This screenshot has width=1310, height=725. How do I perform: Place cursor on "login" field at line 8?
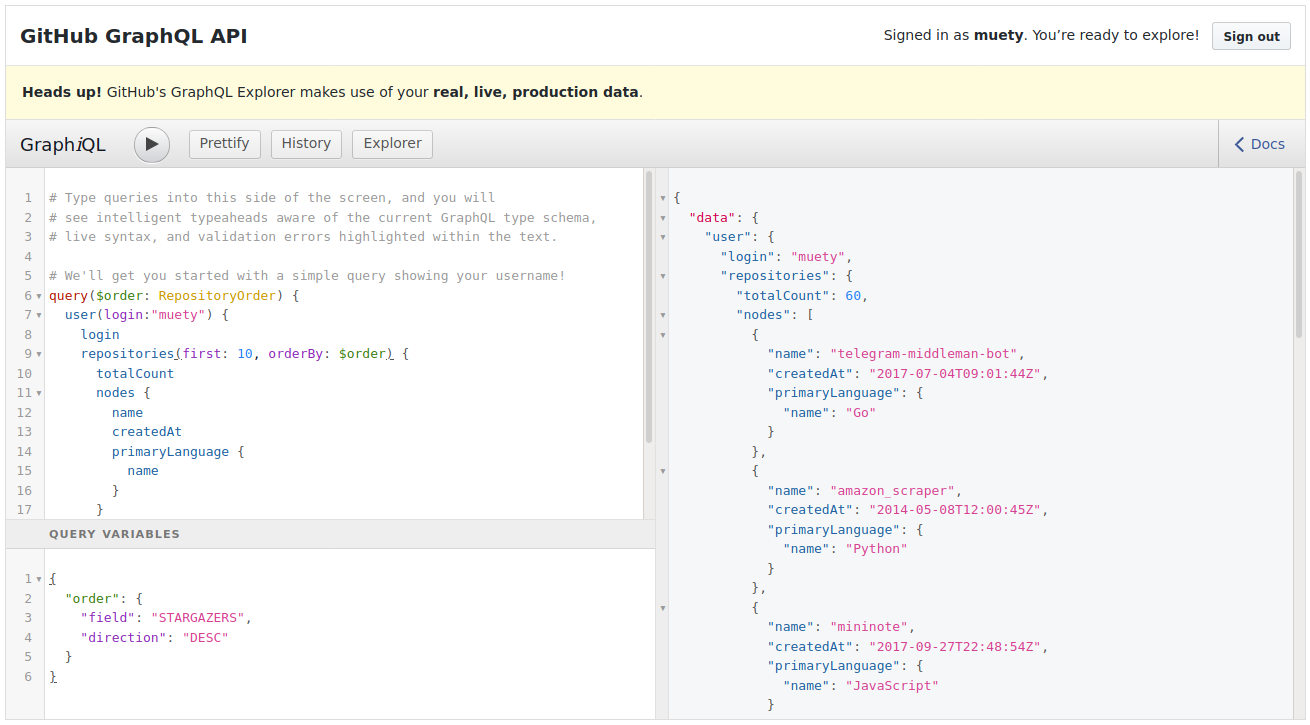(100, 335)
